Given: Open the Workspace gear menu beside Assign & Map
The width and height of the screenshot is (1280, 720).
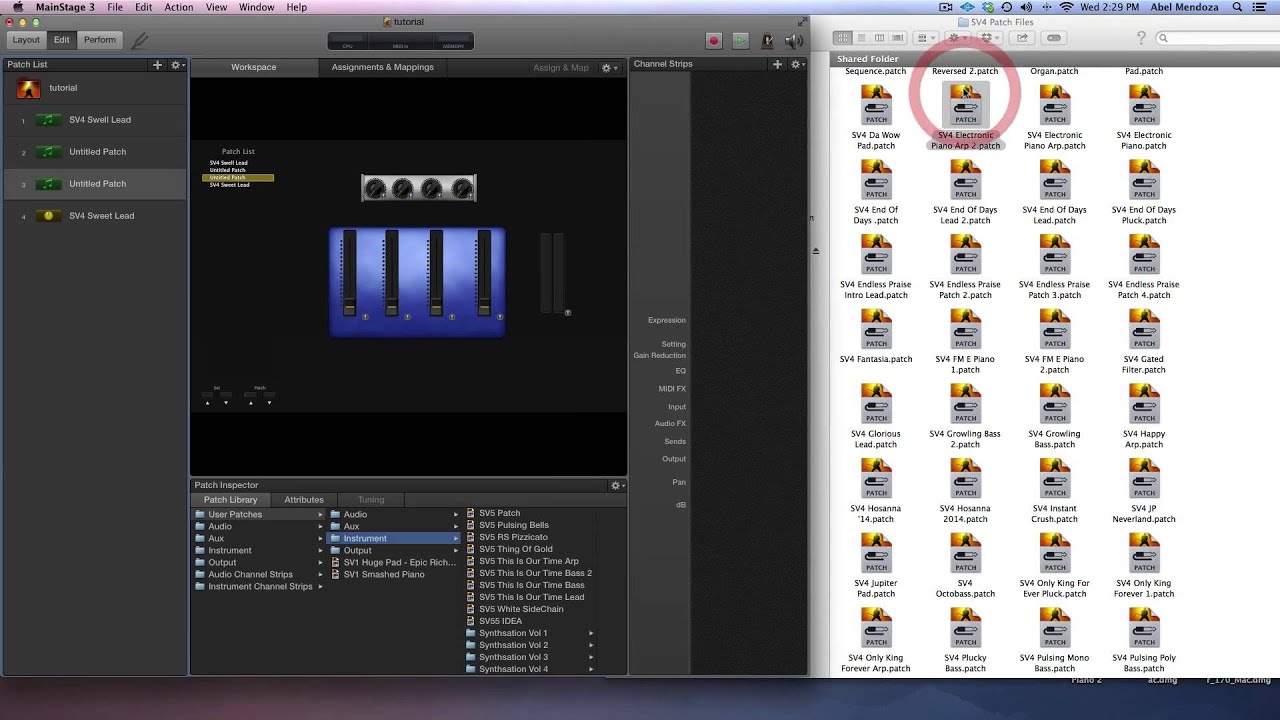Looking at the screenshot, I should (x=608, y=68).
